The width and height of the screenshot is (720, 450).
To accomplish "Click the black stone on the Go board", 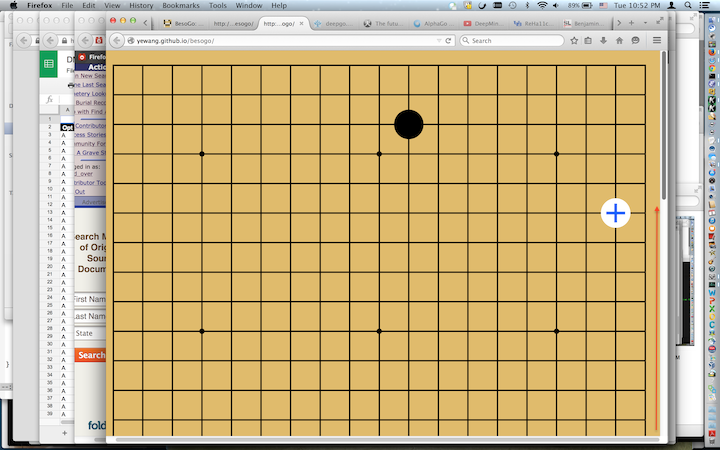I will (408, 124).
